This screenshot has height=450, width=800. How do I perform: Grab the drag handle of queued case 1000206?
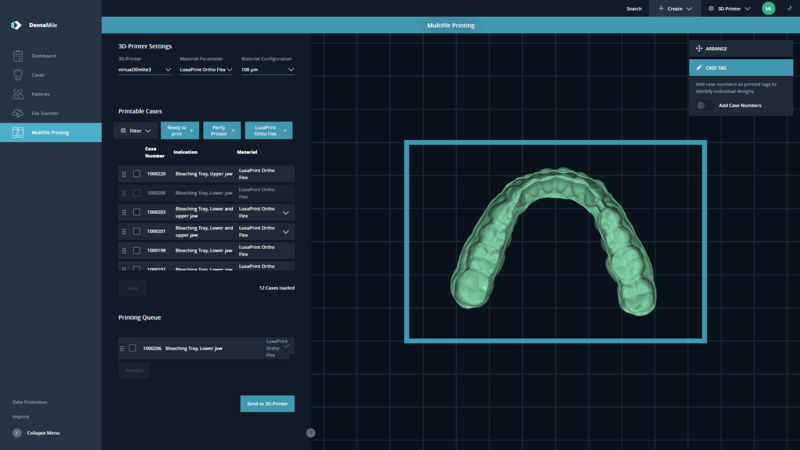coord(121,348)
